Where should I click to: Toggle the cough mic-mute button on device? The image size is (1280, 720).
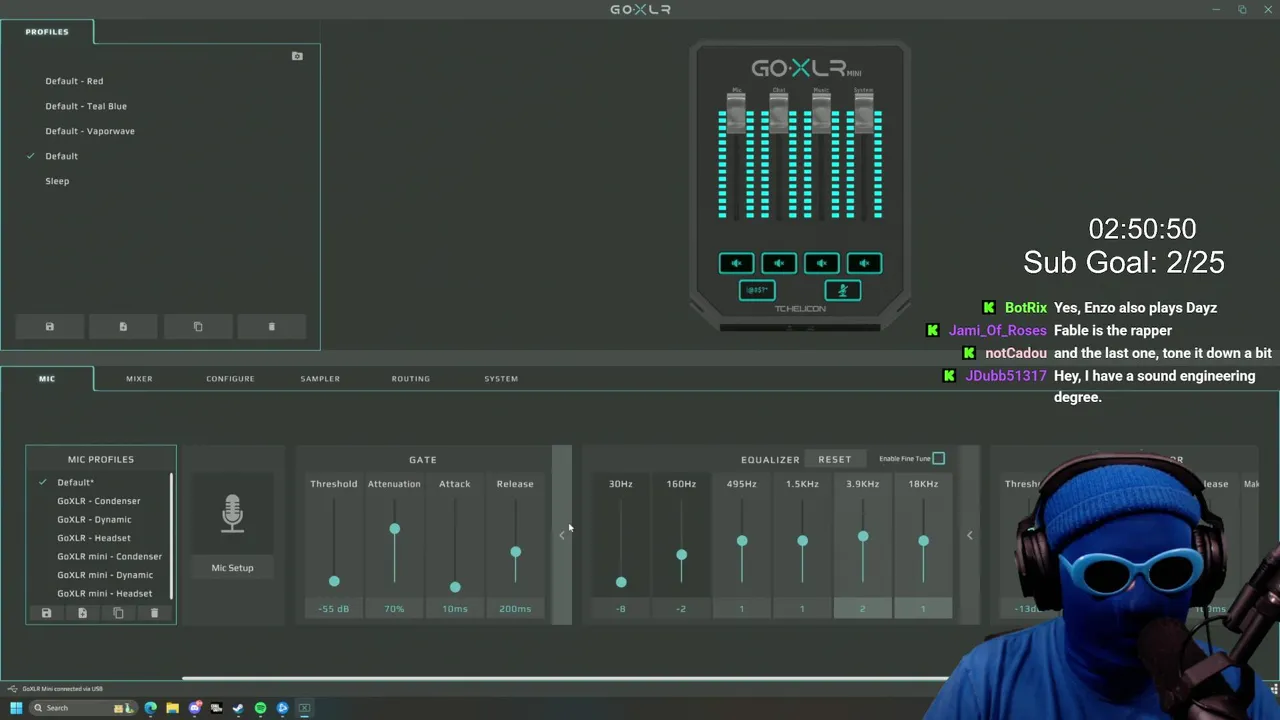(843, 290)
